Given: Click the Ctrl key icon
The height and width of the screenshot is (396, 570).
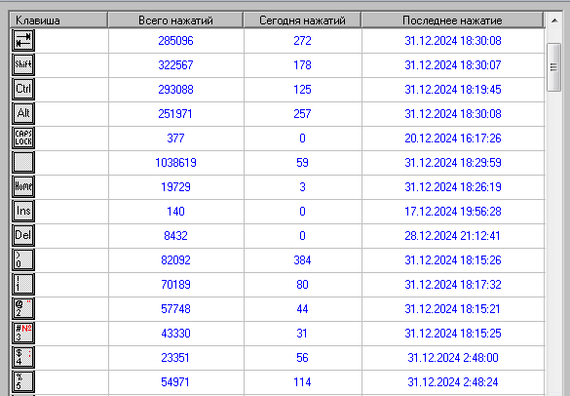Looking at the screenshot, I should (23, 89).
